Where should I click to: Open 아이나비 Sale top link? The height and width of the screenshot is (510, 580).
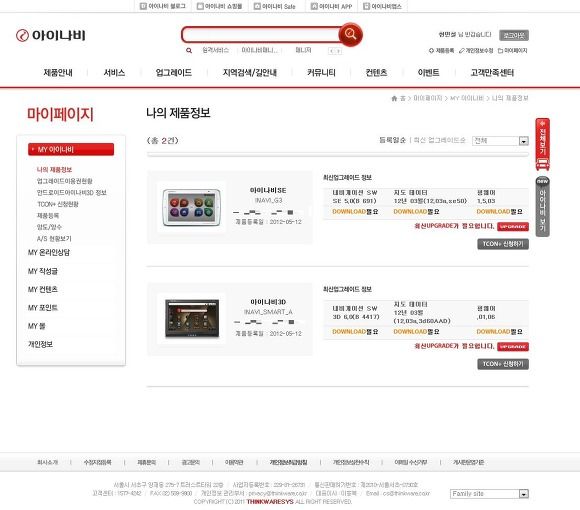coord(275,6)
